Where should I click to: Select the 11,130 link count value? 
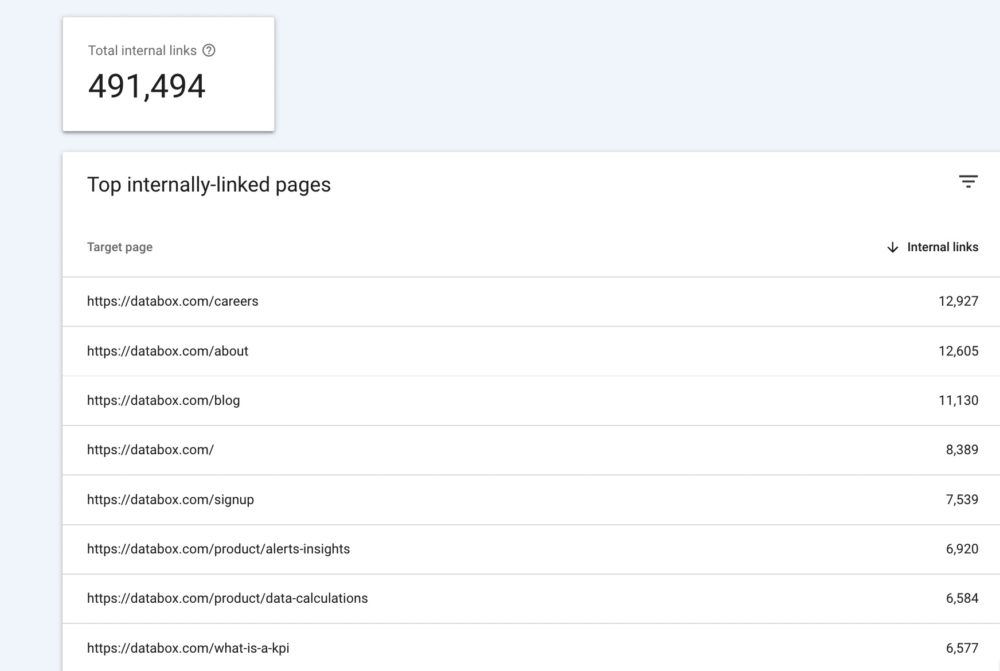tap(958, 400)
